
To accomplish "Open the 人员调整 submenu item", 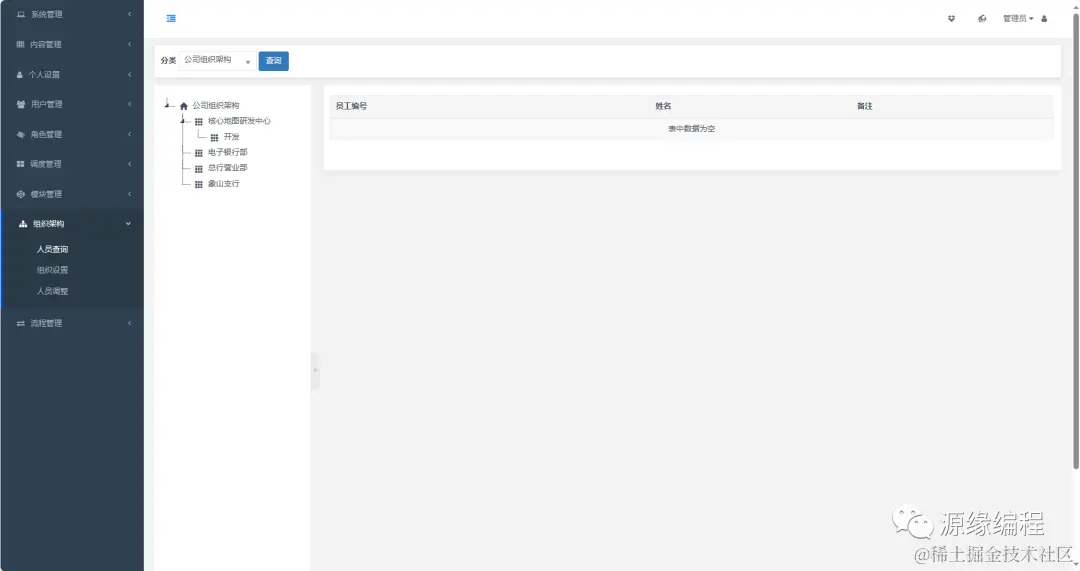I will click(52, 291).
